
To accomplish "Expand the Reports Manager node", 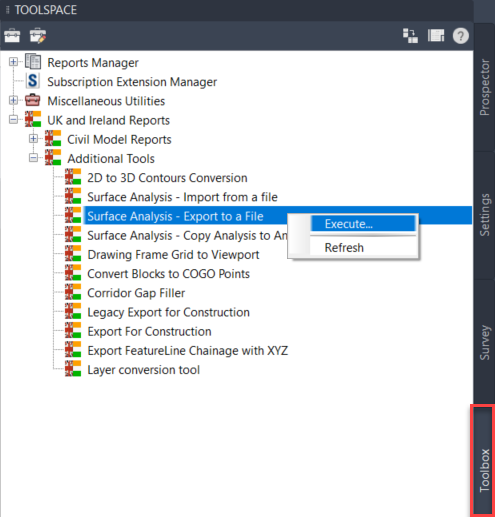I will [x=13, y=62].
